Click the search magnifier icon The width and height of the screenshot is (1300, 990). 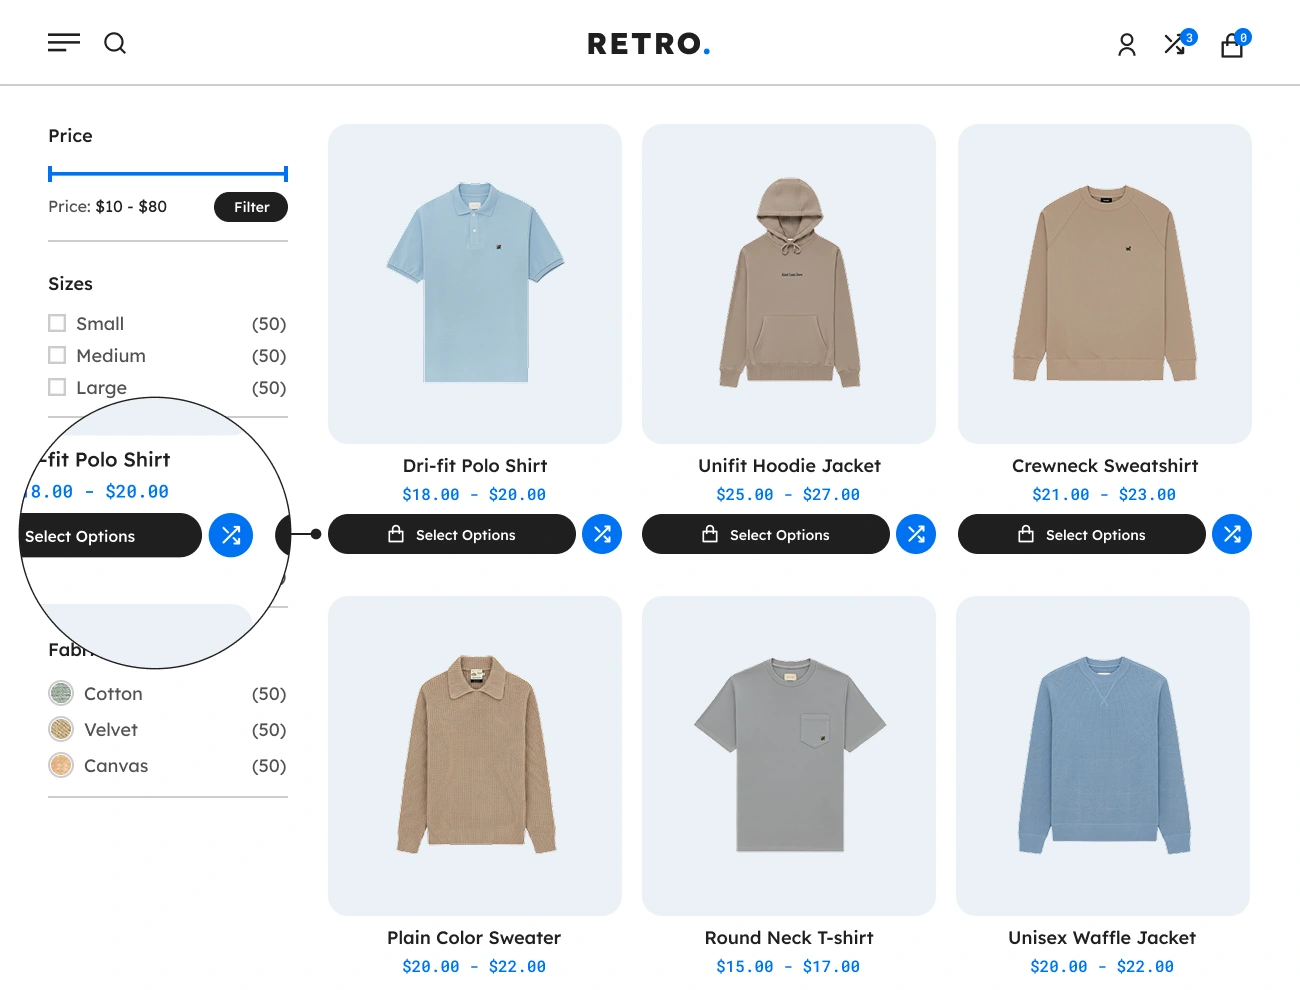point(115,43)
